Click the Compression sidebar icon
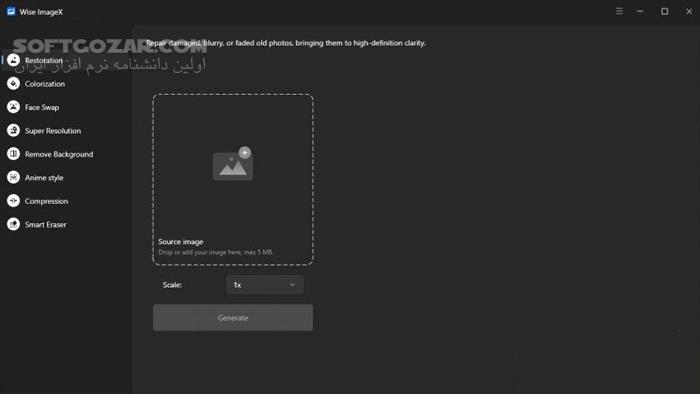Screen dimensions: 700x394 pos(13,201)
